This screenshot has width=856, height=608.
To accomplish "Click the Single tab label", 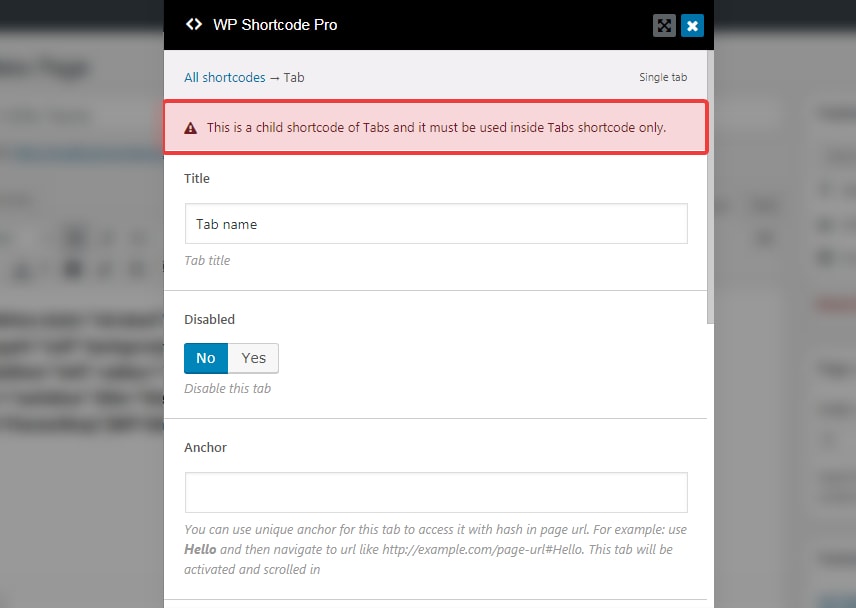I will (663, 77).
